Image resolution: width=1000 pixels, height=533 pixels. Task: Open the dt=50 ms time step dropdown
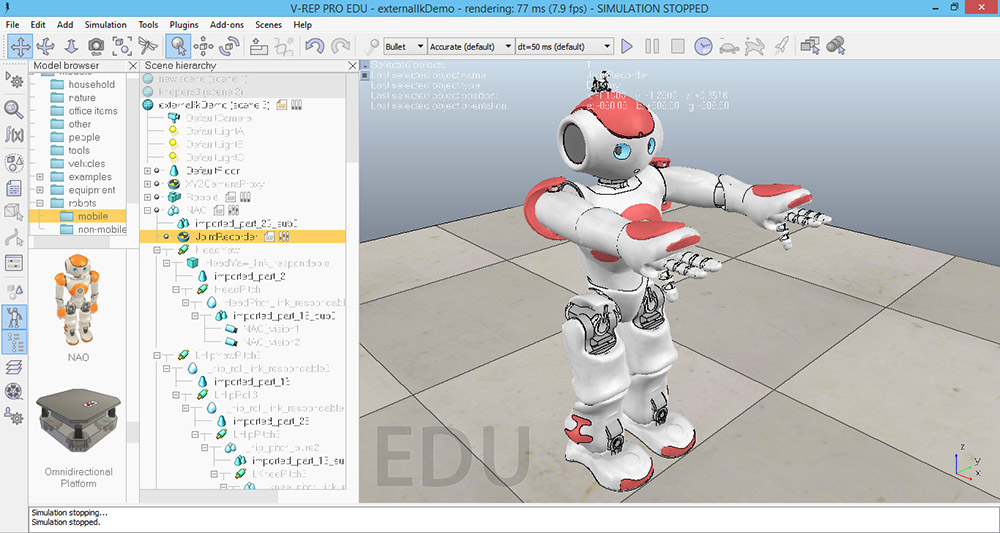(x=564, y=47)
